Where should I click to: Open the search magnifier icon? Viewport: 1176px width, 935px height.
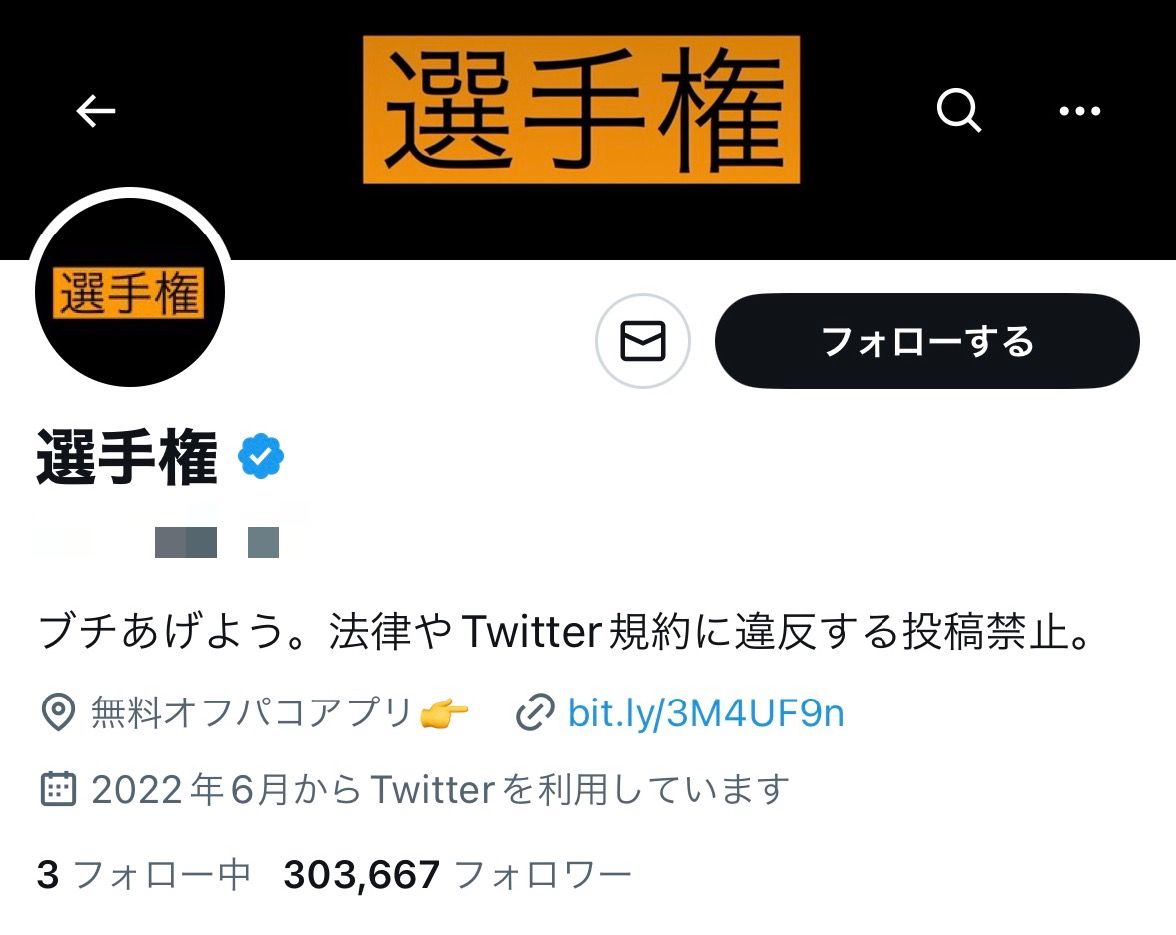[x=958, y=111]
